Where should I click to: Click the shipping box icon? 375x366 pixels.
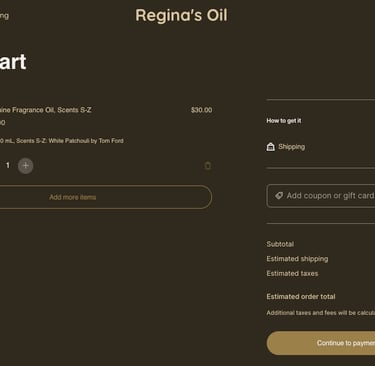(x=271, y=147)
